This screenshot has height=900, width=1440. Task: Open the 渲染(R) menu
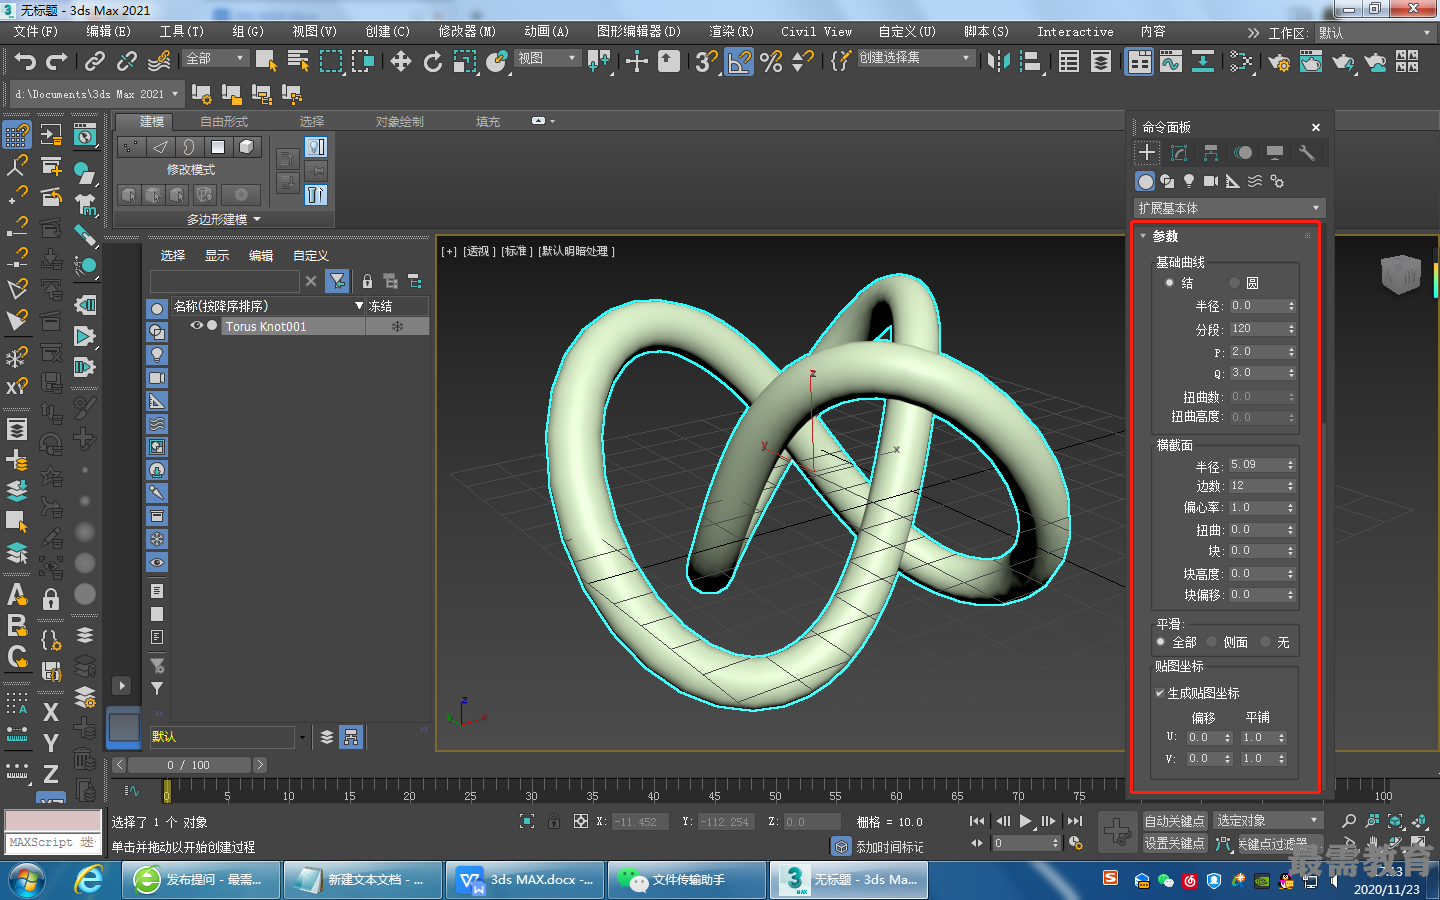pos(731,32)
